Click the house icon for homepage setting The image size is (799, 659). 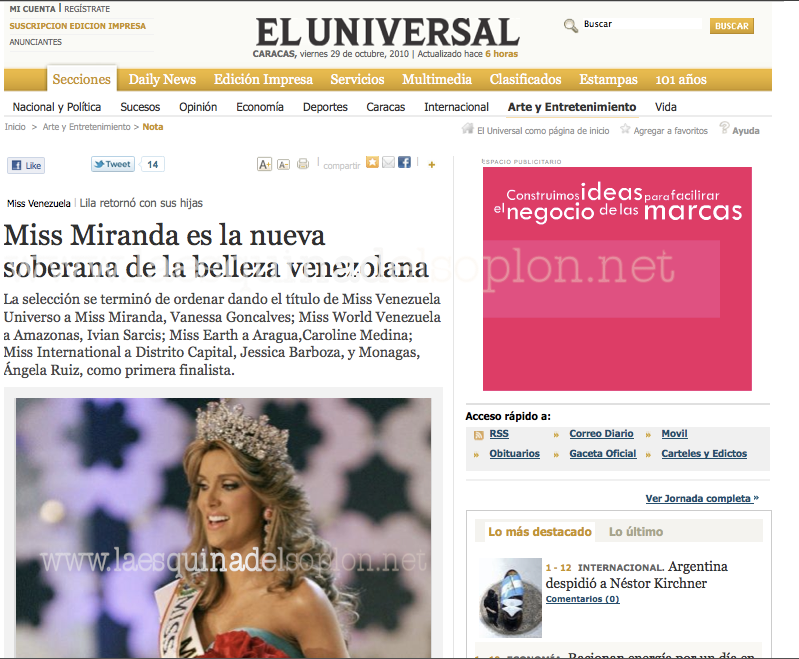pos(468,129)
